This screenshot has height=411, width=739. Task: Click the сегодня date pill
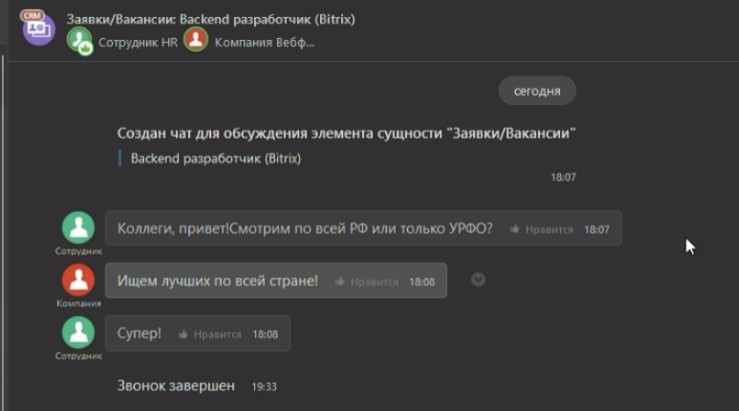point(537,91)
